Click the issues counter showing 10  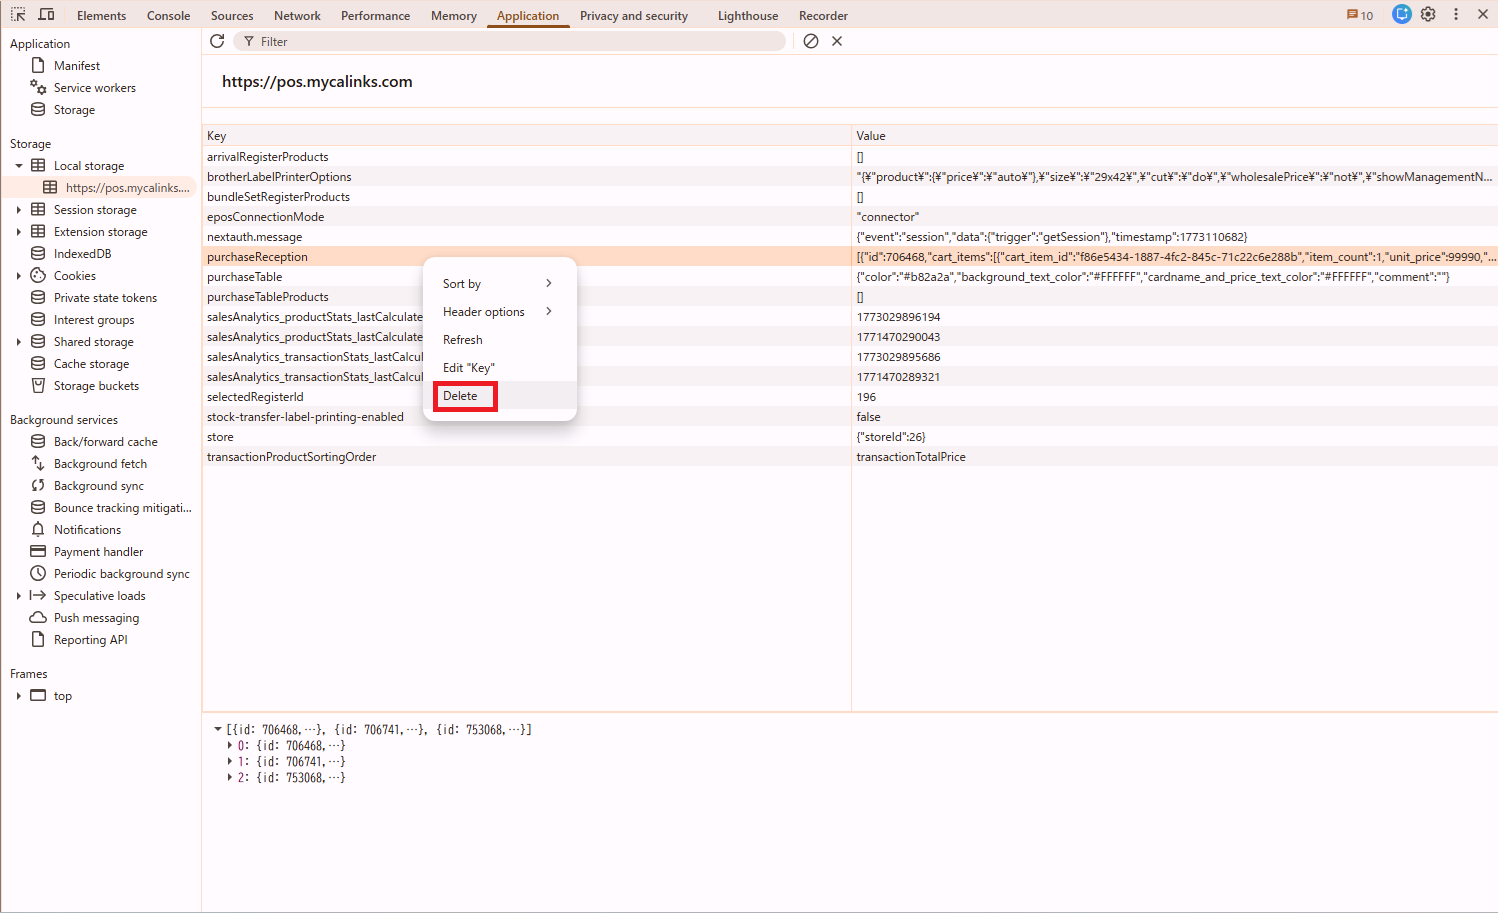click(x=1360, y=15)
